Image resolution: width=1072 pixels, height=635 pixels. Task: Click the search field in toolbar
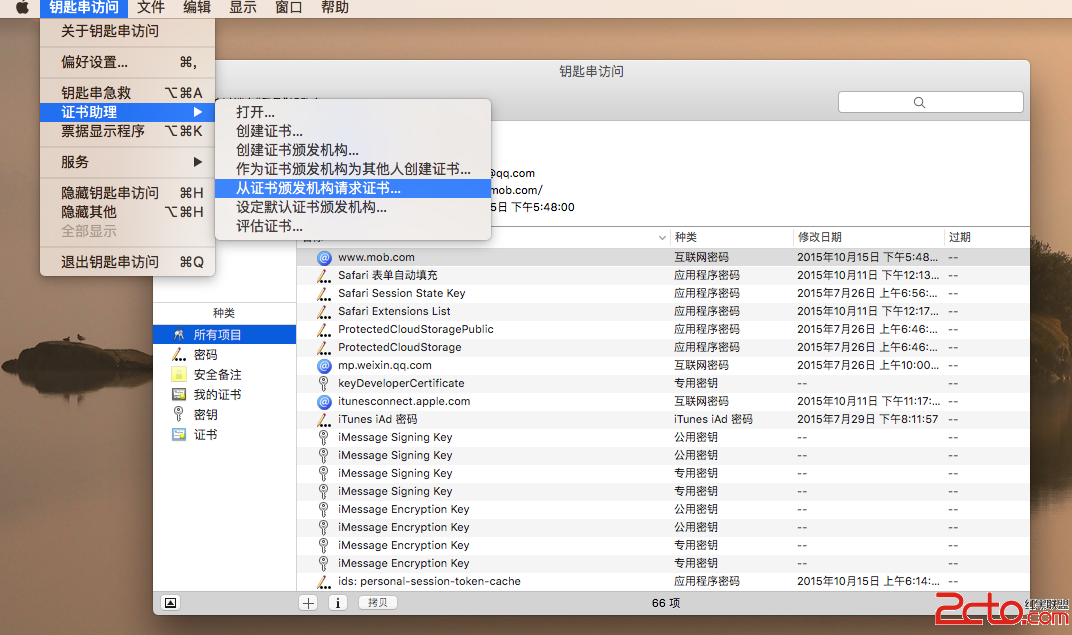pyautogui.click(x=930, y=102)
